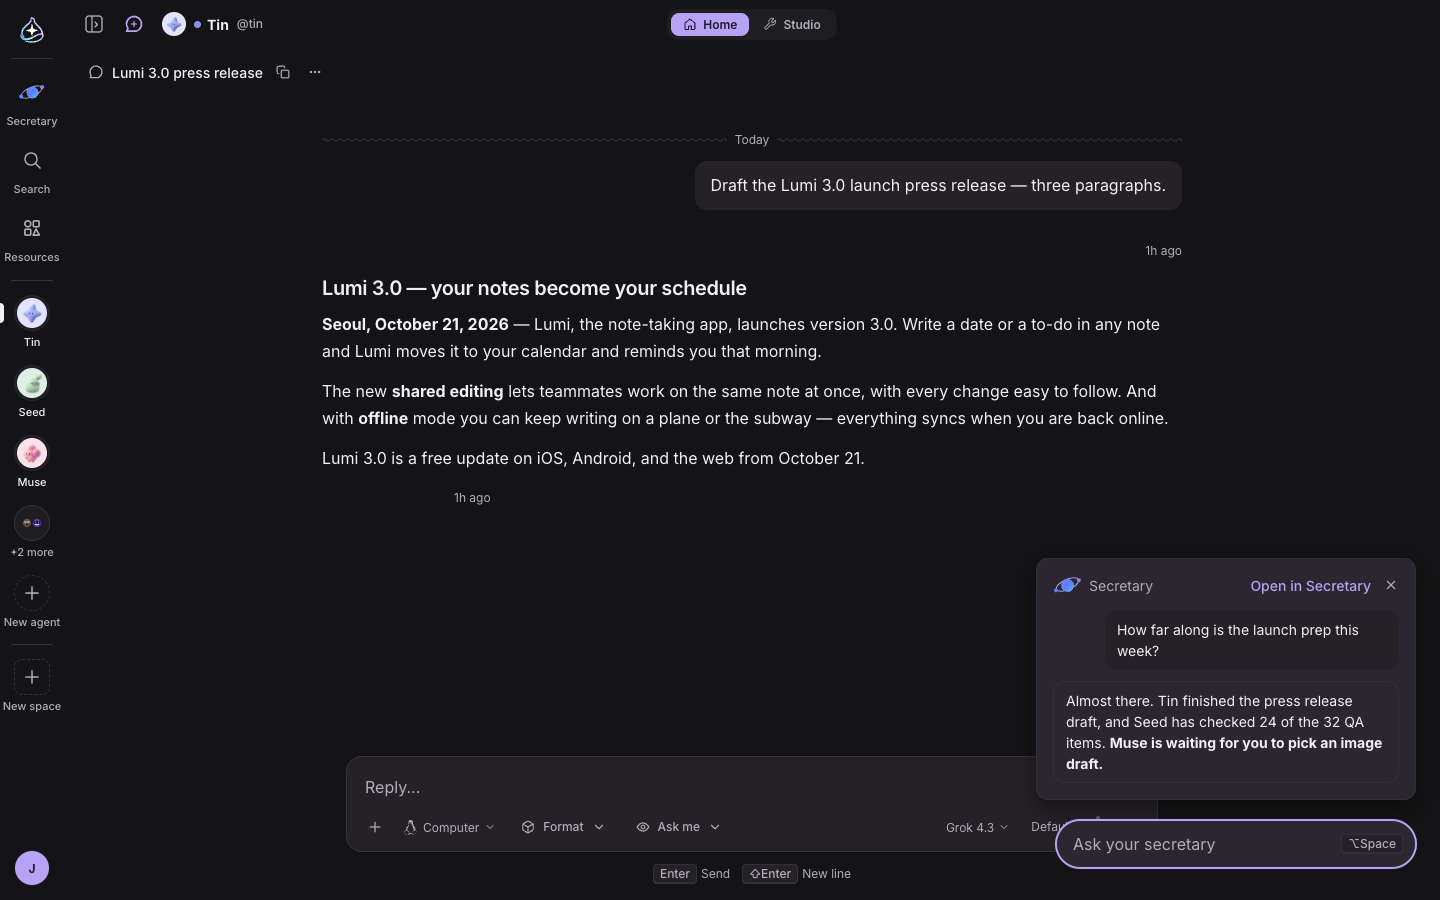Close the Secretary popup panel
The height and width of the screenshot is (900, 1440).
(x=1391, y=585)
